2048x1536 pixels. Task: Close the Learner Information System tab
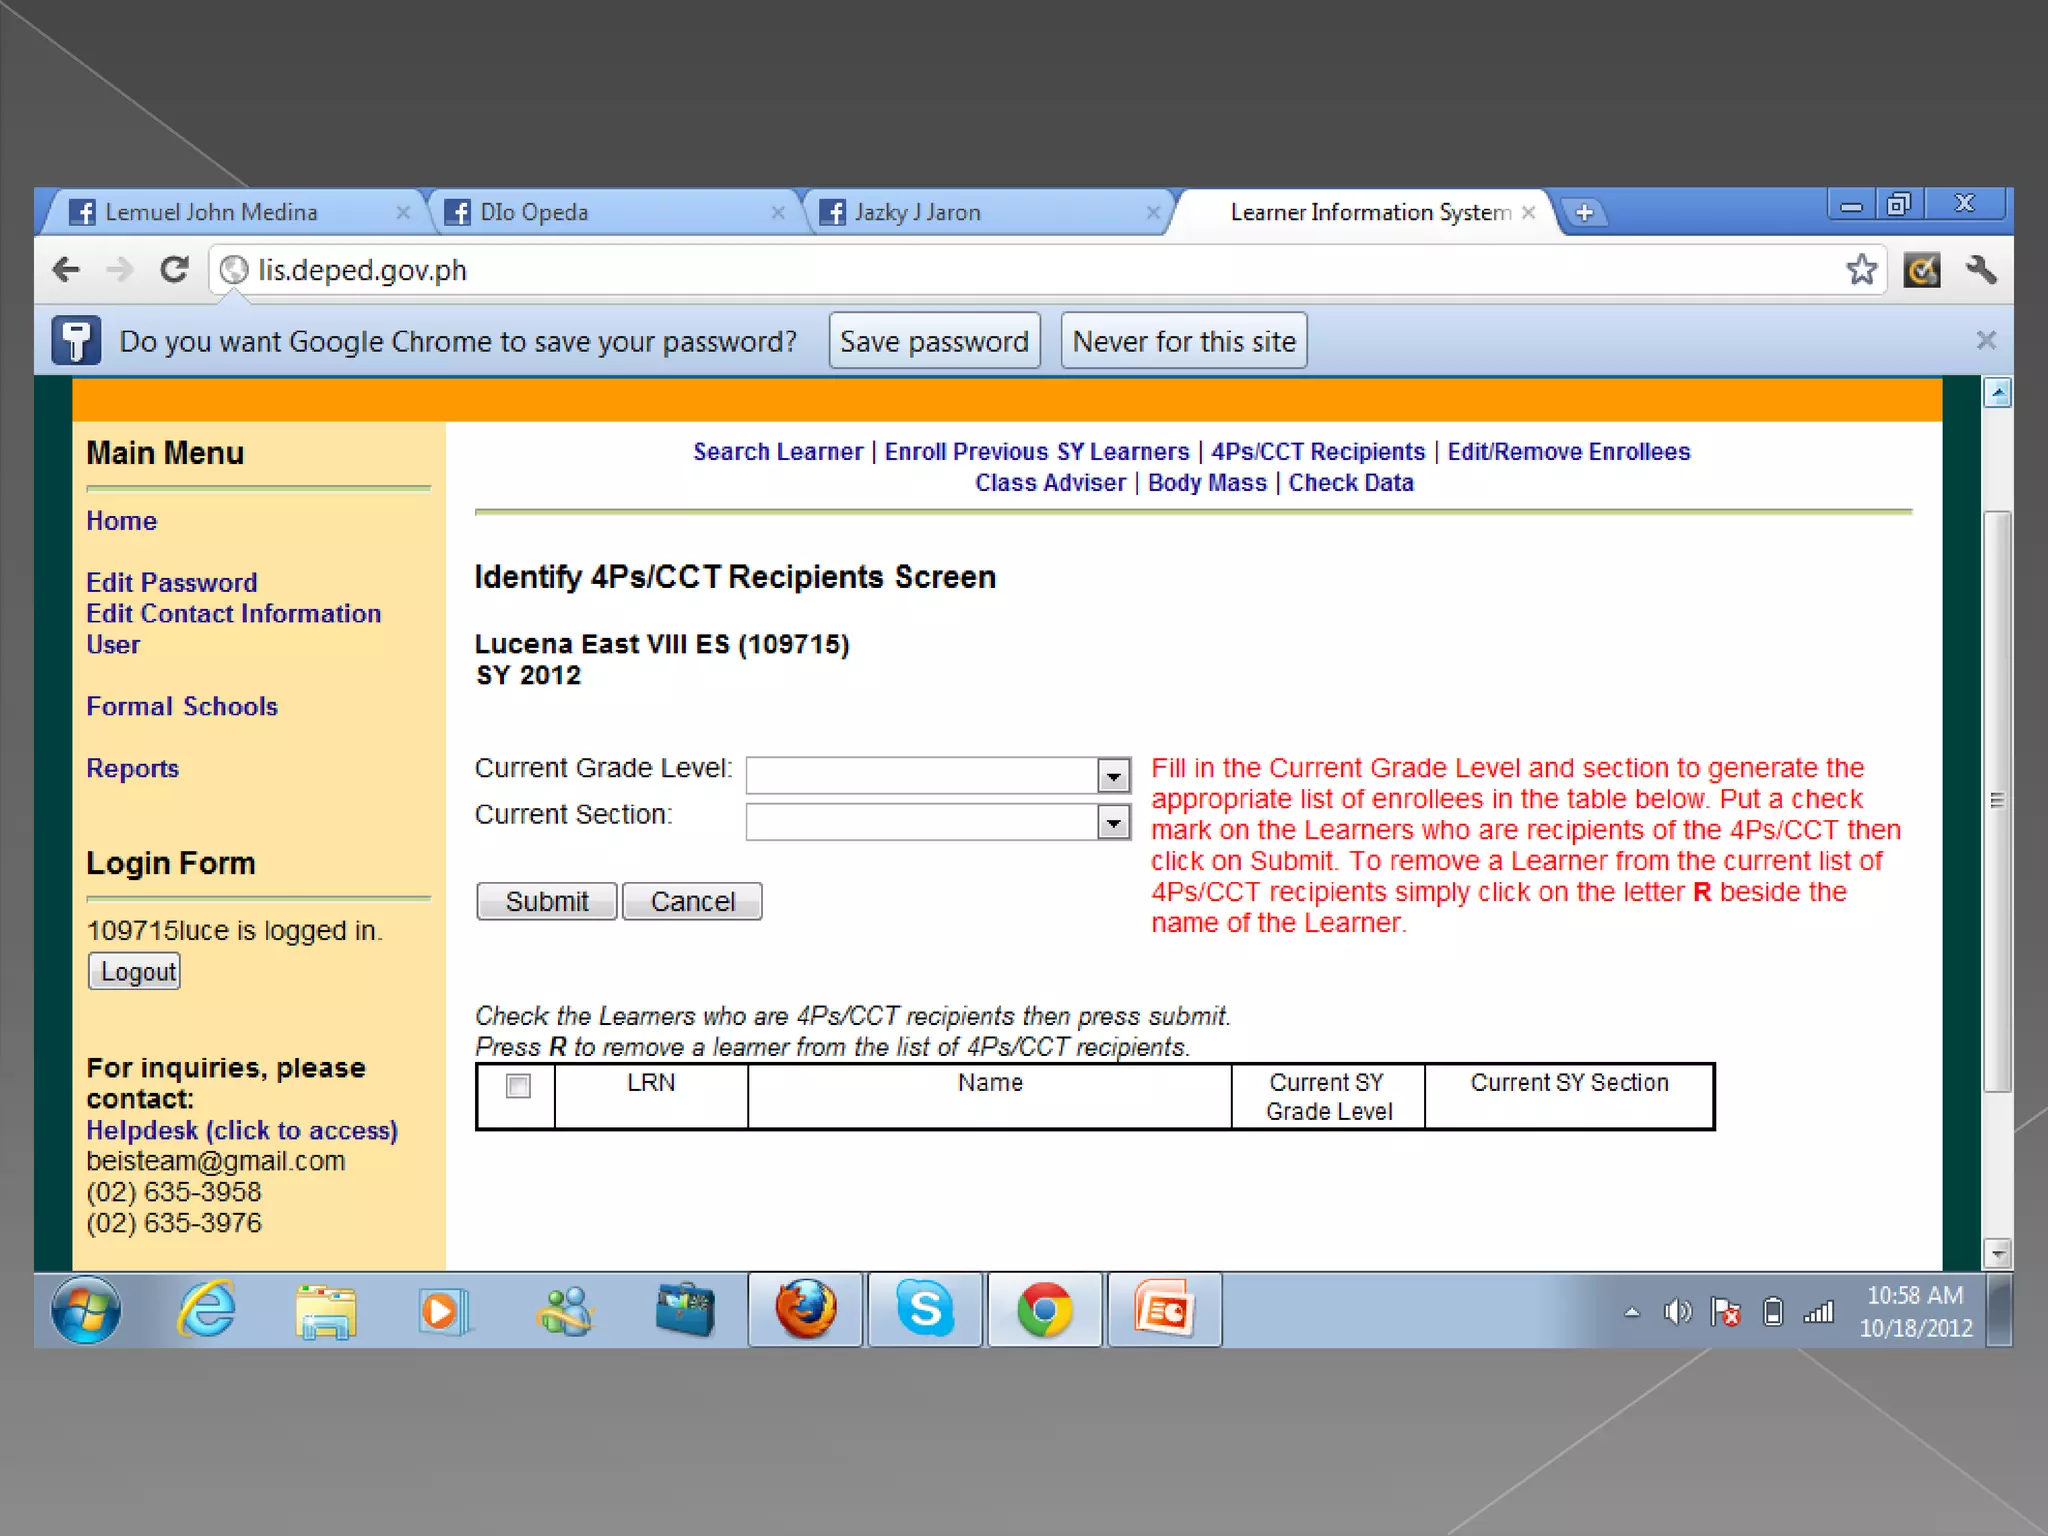tap(1528, 212)
